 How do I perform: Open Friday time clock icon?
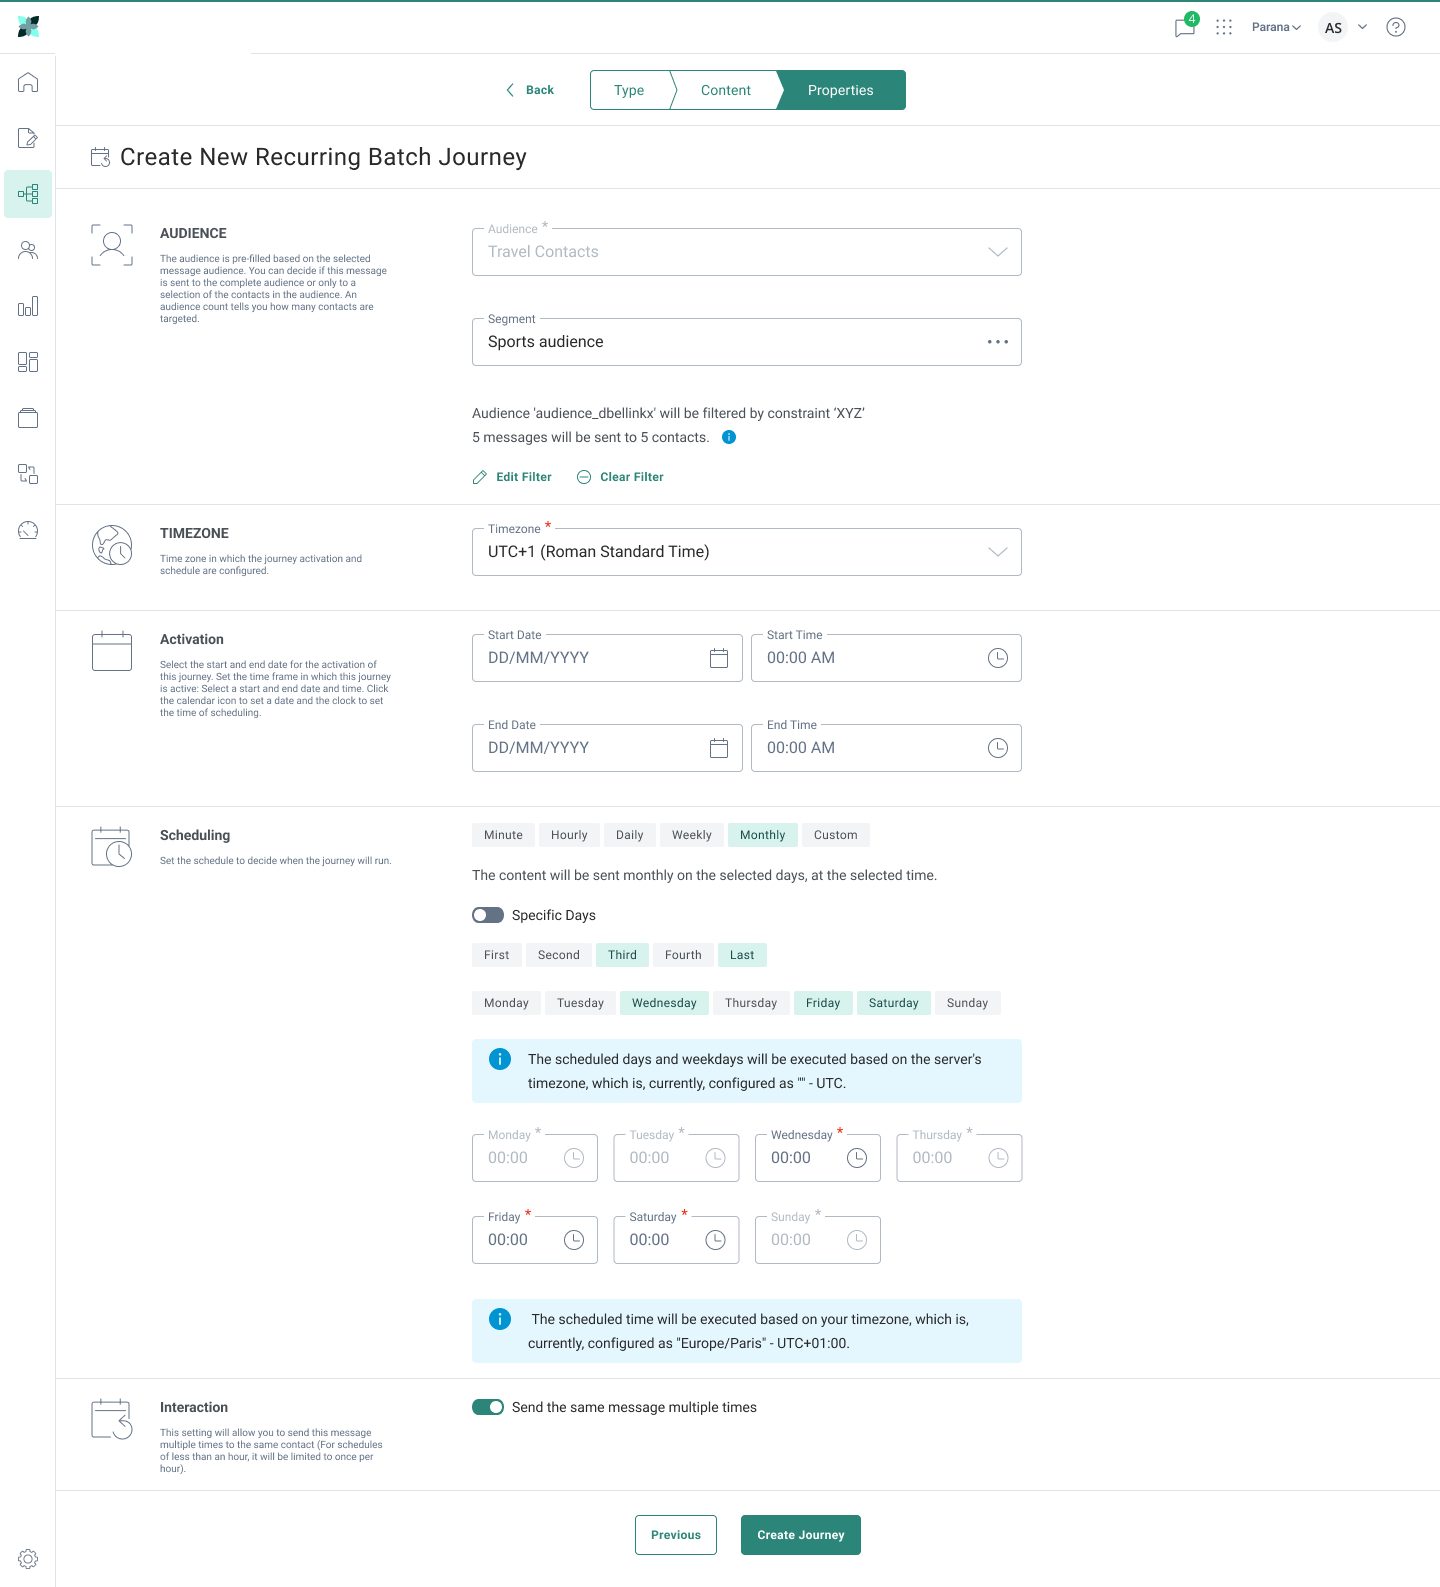click(x=574, y=1240)
